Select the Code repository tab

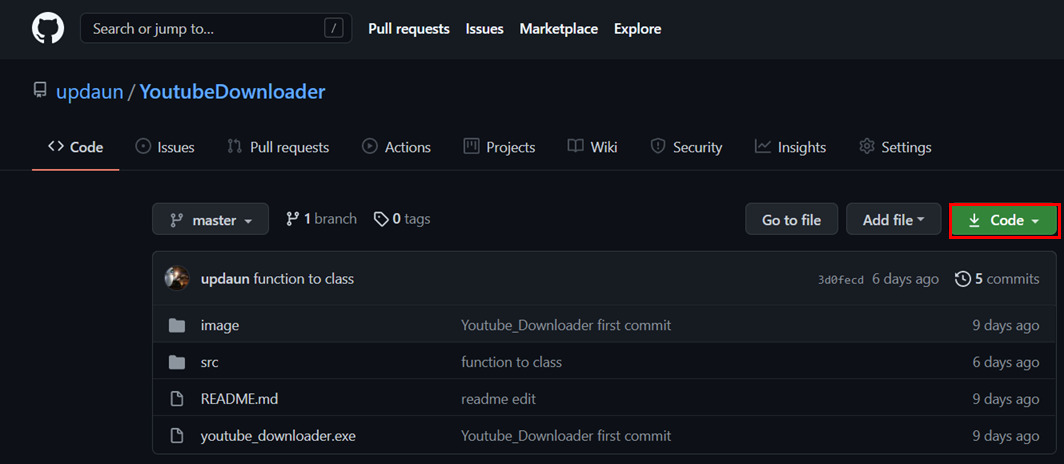coord(75,147)
